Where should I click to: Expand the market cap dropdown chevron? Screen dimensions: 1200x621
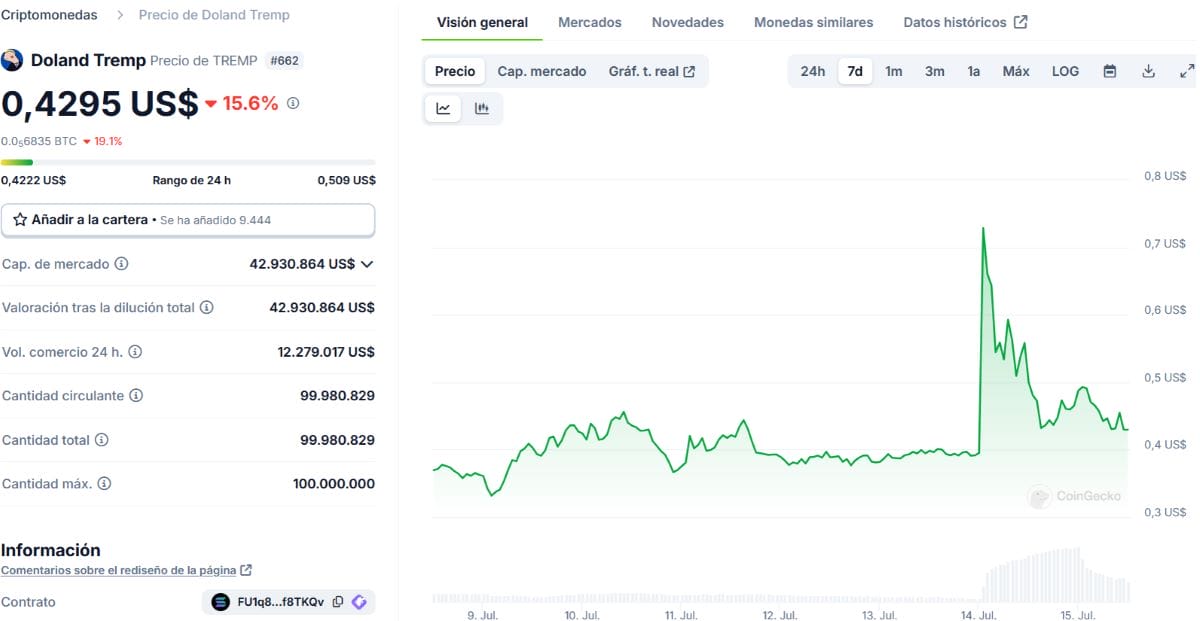coord(367,264)
